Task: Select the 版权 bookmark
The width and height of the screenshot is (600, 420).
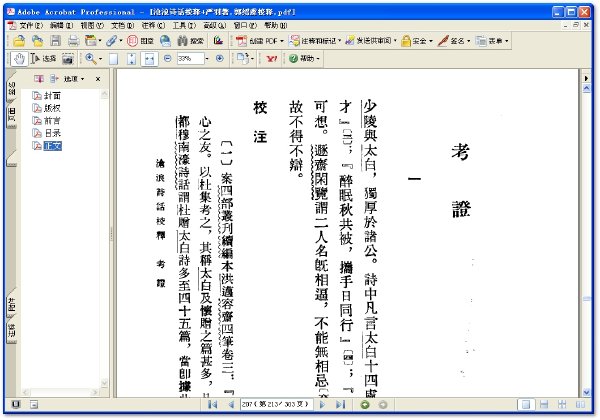Action: coord(52,108)
